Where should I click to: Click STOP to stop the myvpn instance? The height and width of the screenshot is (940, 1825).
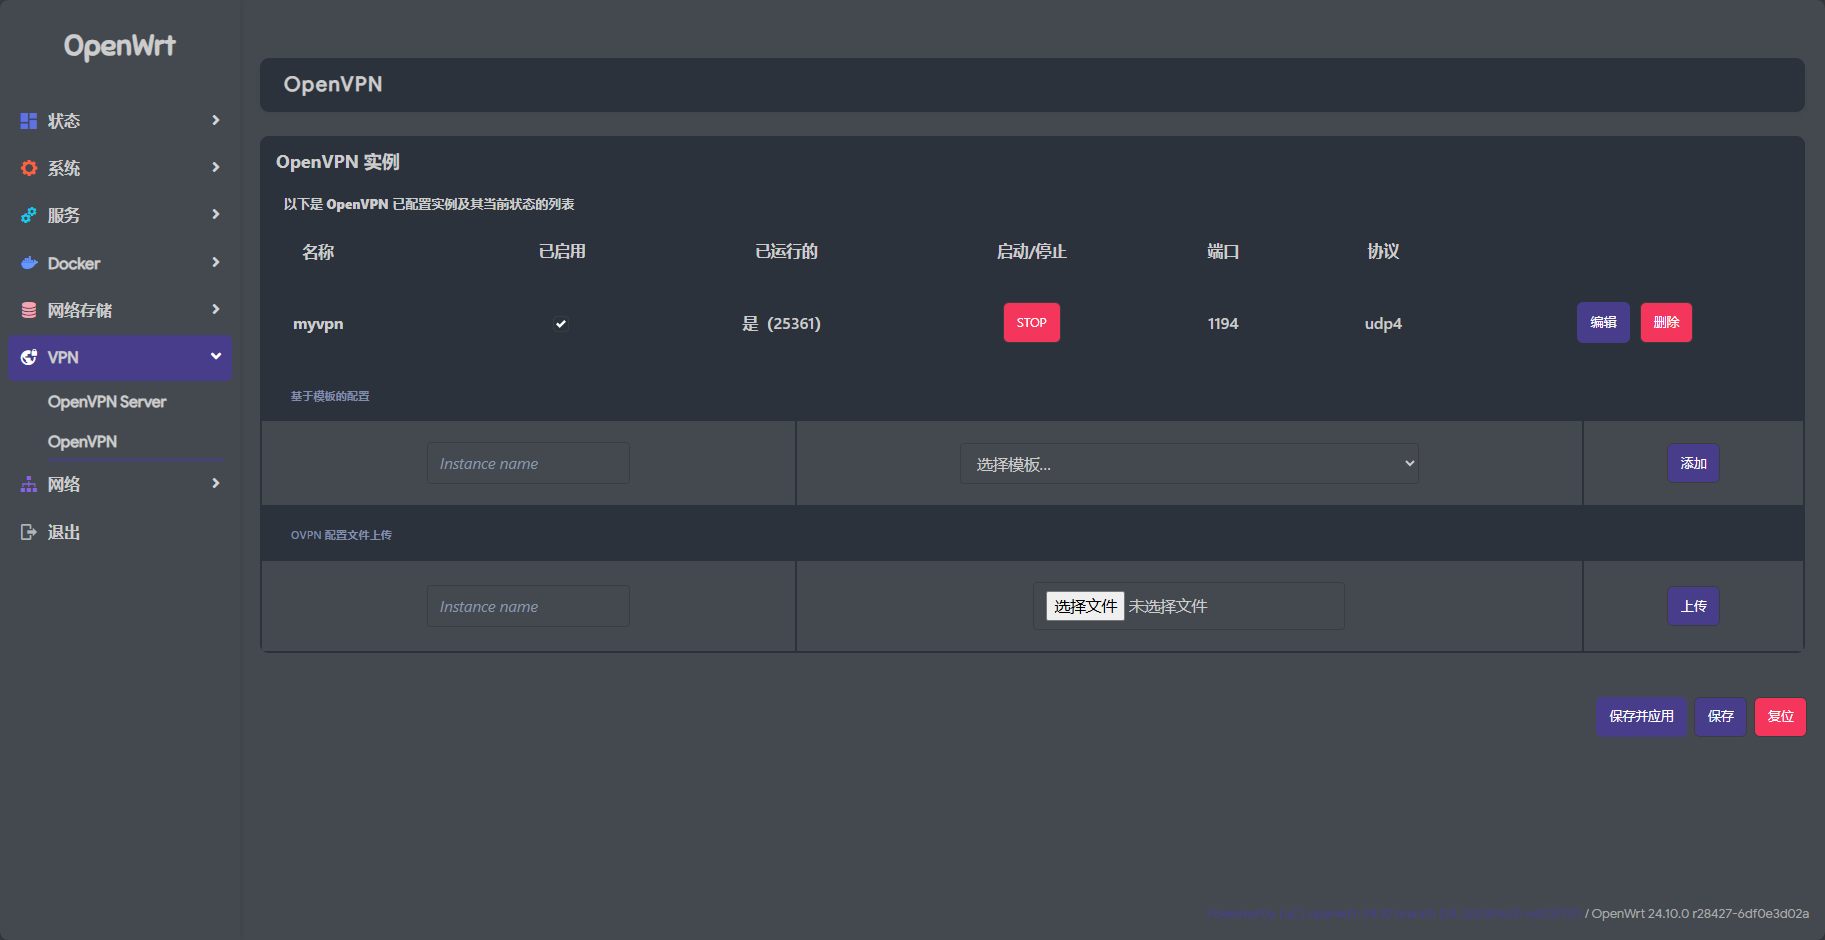click(x=1031, y=322)
